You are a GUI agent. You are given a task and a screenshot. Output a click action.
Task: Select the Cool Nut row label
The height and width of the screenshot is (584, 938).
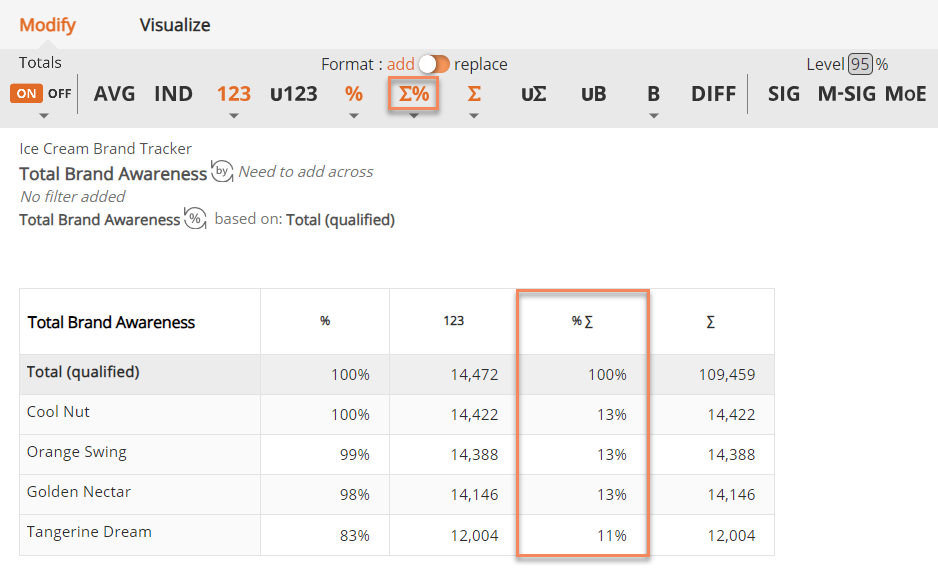tap(58, 412)
